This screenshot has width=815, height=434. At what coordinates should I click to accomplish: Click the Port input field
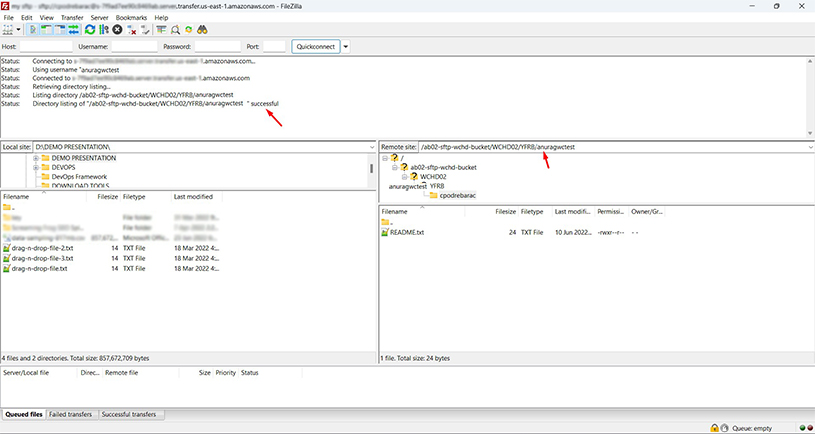coord(274,47)
